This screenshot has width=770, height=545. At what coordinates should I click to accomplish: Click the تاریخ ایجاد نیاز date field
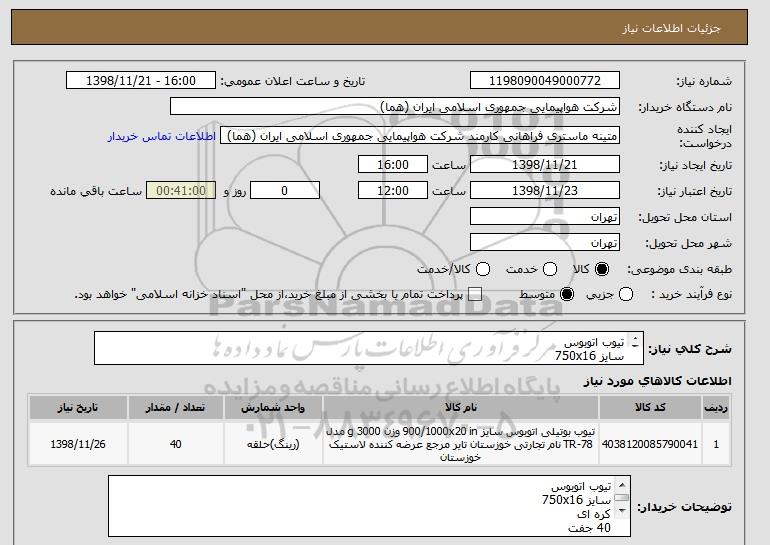(545, 164)
